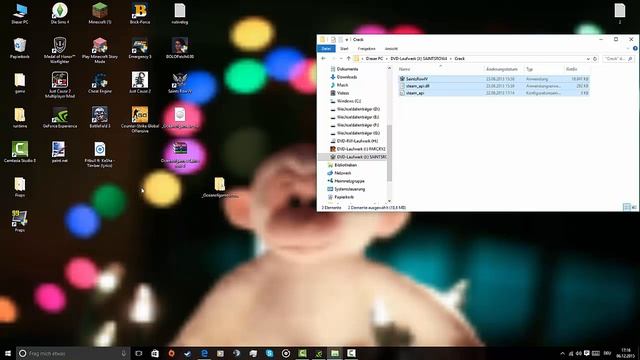
Task: Launch Die Sims 4 shortcut
Action: click(60, 13)
